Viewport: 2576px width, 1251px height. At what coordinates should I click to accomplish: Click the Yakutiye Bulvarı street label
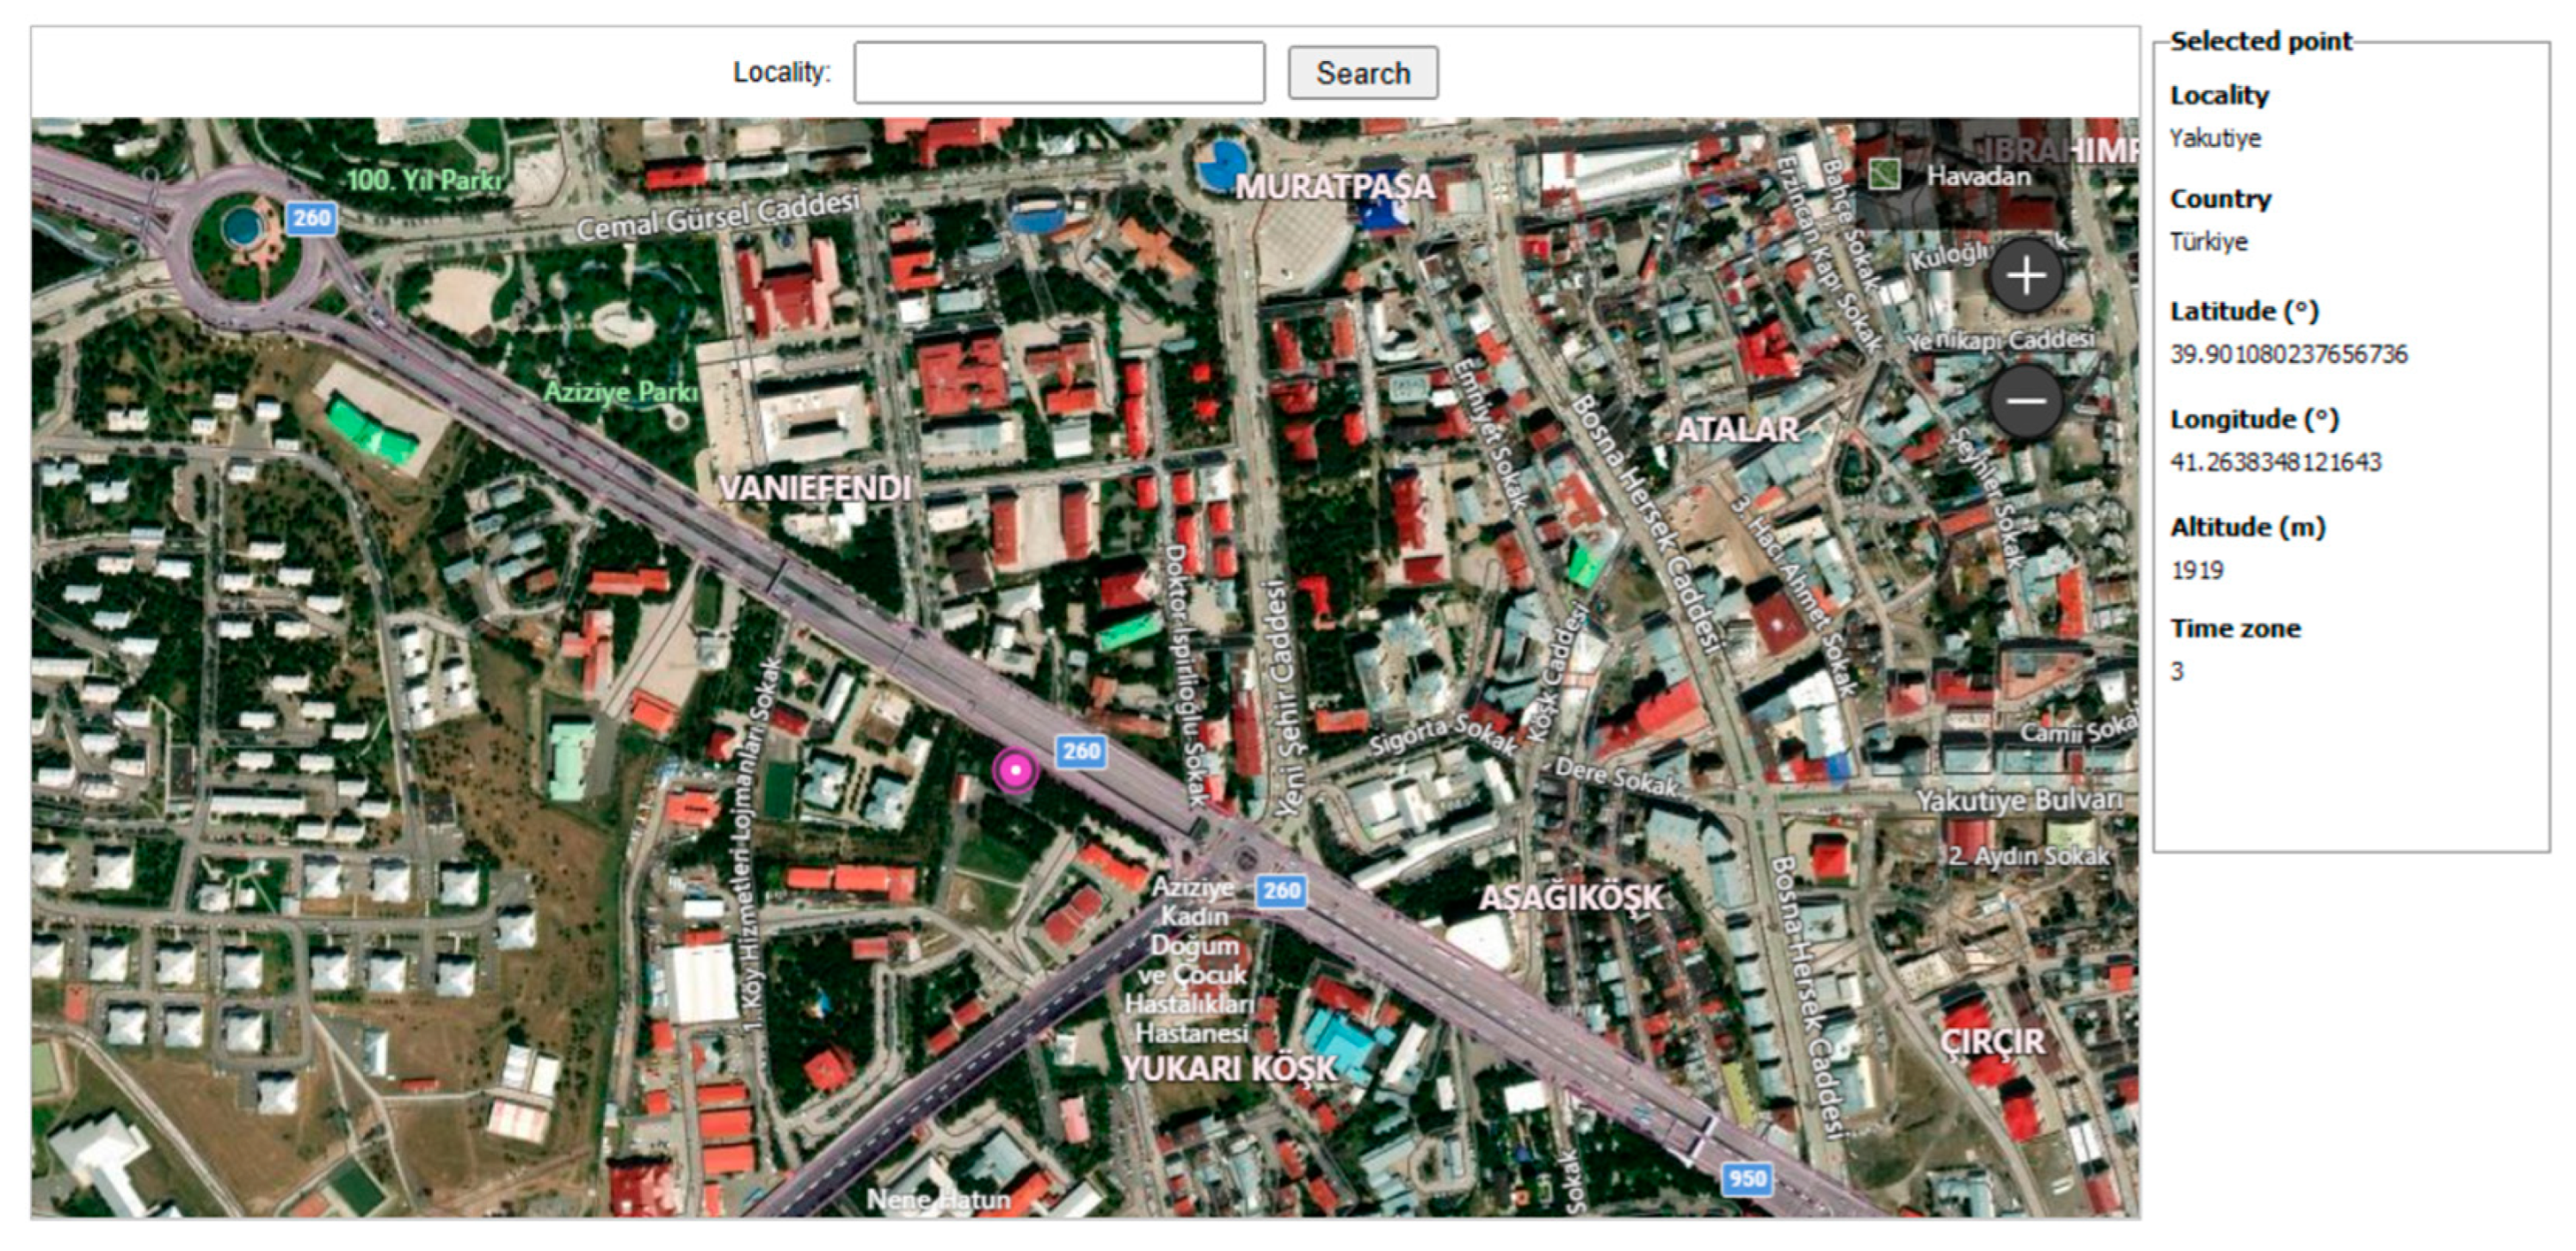2018,801
